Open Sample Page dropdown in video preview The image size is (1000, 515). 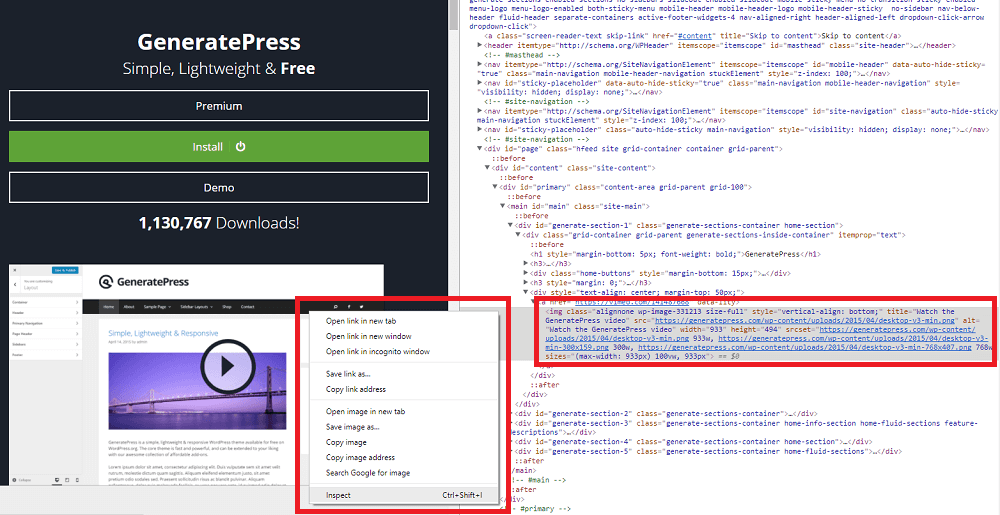pos(157,307)
